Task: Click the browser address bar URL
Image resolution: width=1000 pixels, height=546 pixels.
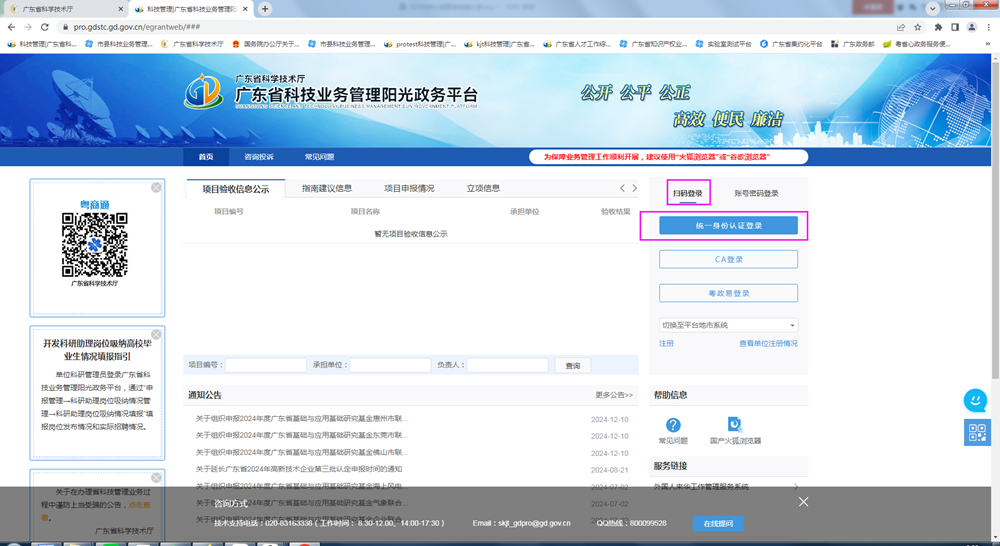Action: point(136,27)
